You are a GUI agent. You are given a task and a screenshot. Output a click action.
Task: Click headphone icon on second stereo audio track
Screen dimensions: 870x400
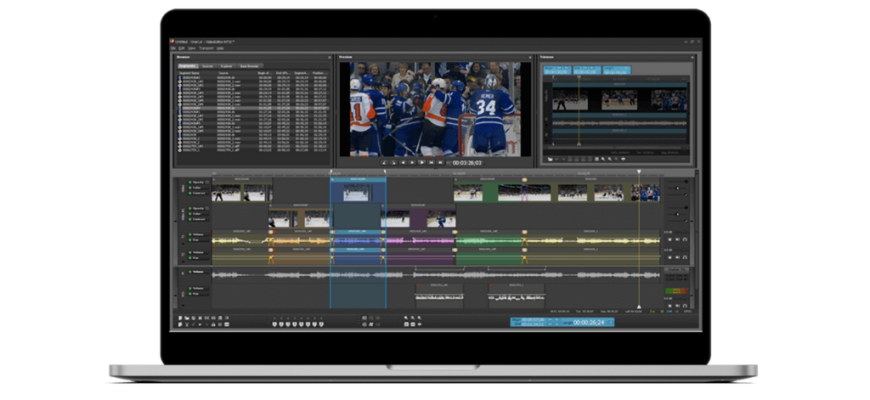tap(685, 257)
